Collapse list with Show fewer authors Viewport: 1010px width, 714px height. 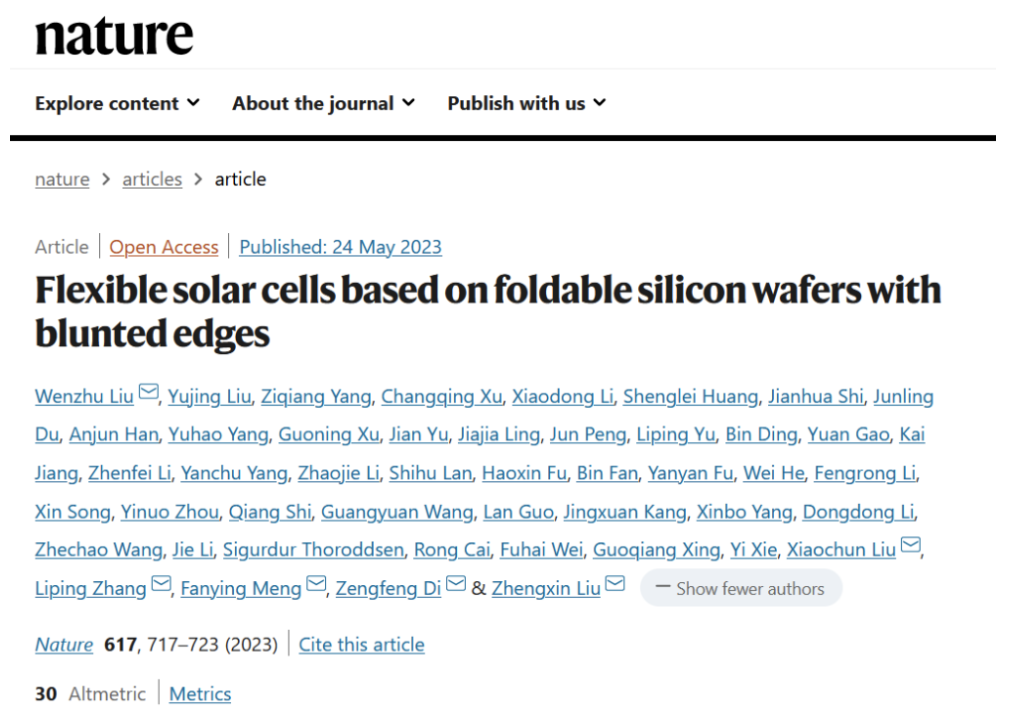741,588
